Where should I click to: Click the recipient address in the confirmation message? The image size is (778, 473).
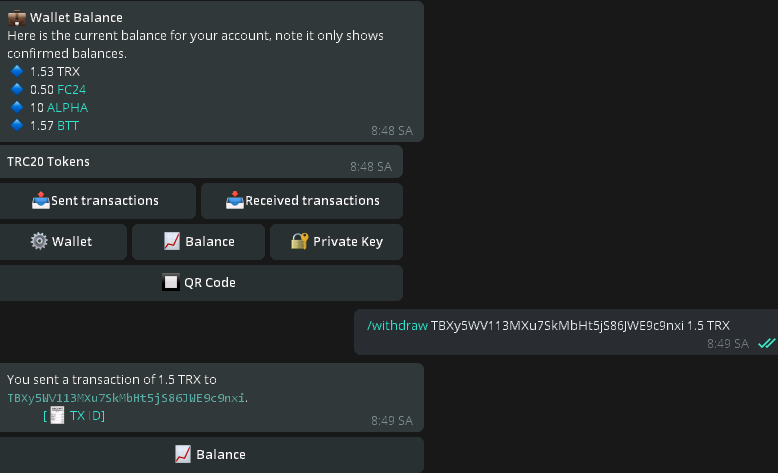pyautogui.click(x=126, y=397)
